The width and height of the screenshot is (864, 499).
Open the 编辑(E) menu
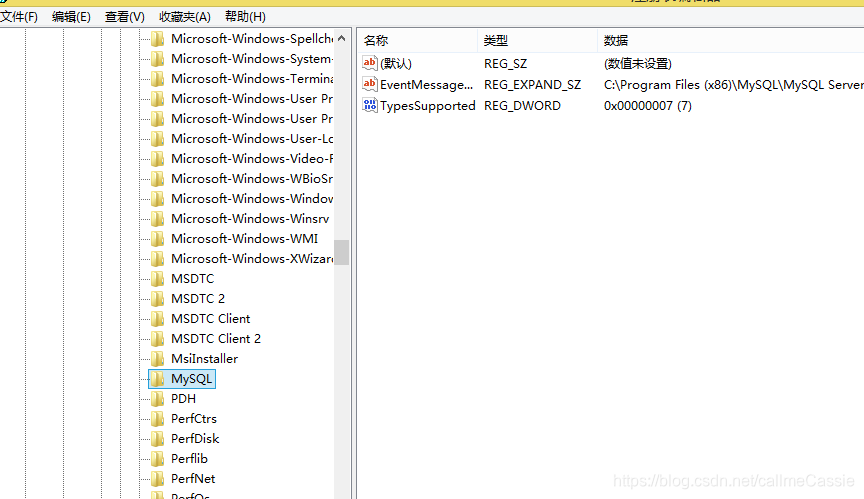point(71,17)
